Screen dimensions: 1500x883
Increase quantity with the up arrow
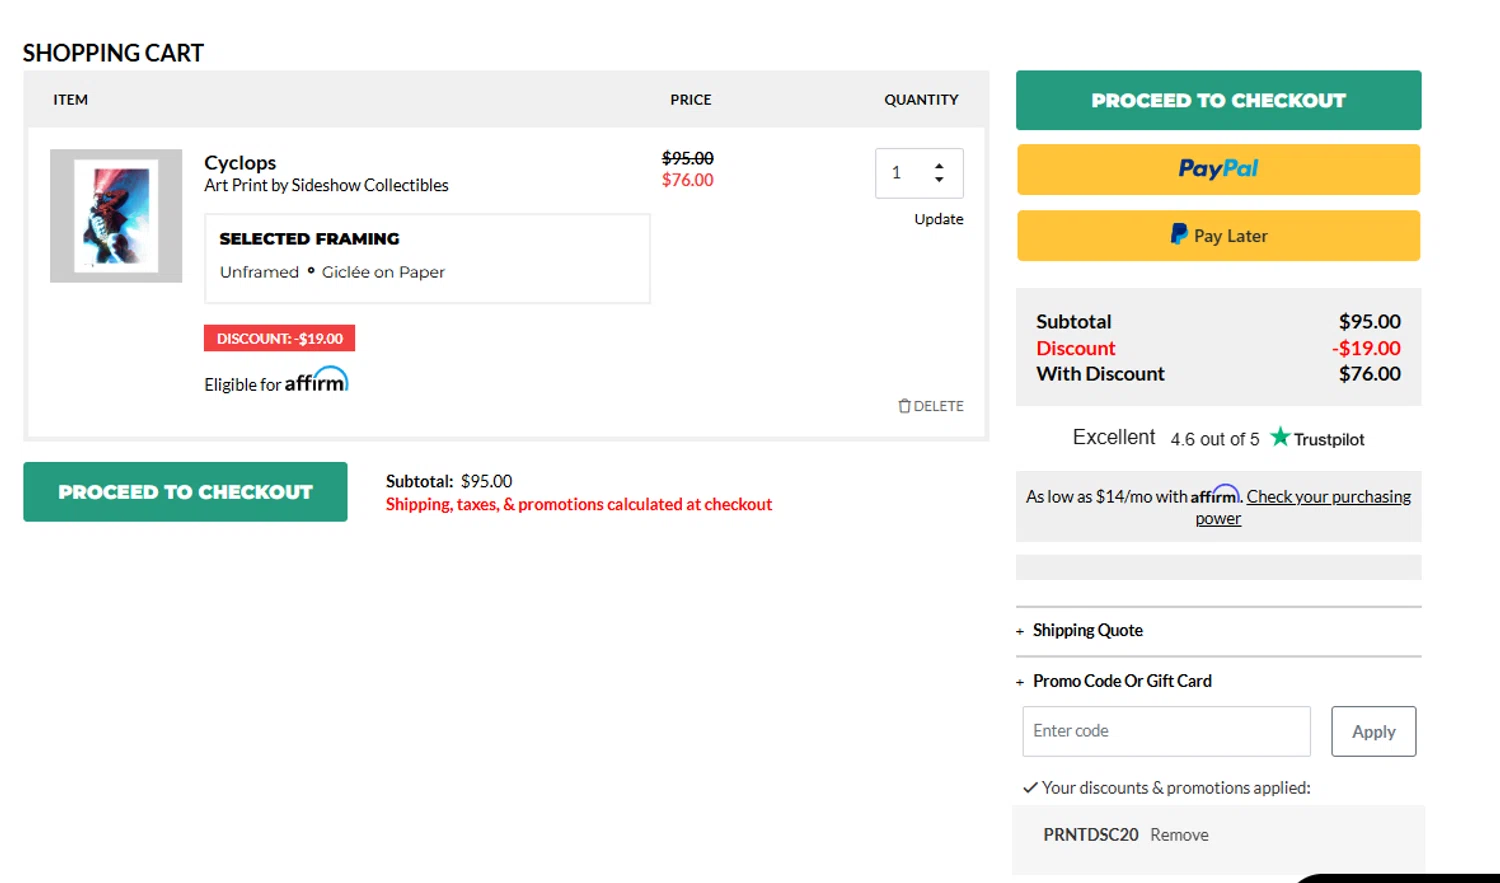pyautogui.click(x=939, y=165)
